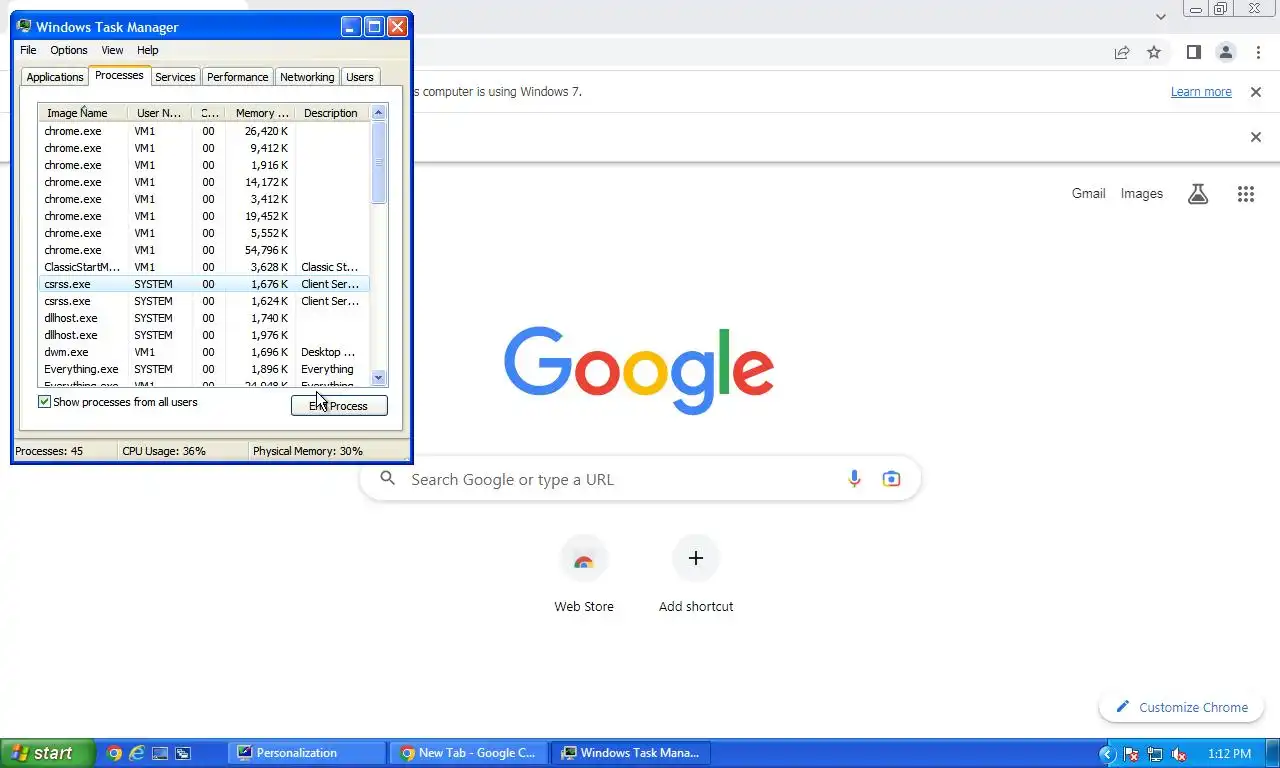Viewport: 1280px width, 768px height.
Task: Open the File menu in Task Manager
Action: coord(28,50)
